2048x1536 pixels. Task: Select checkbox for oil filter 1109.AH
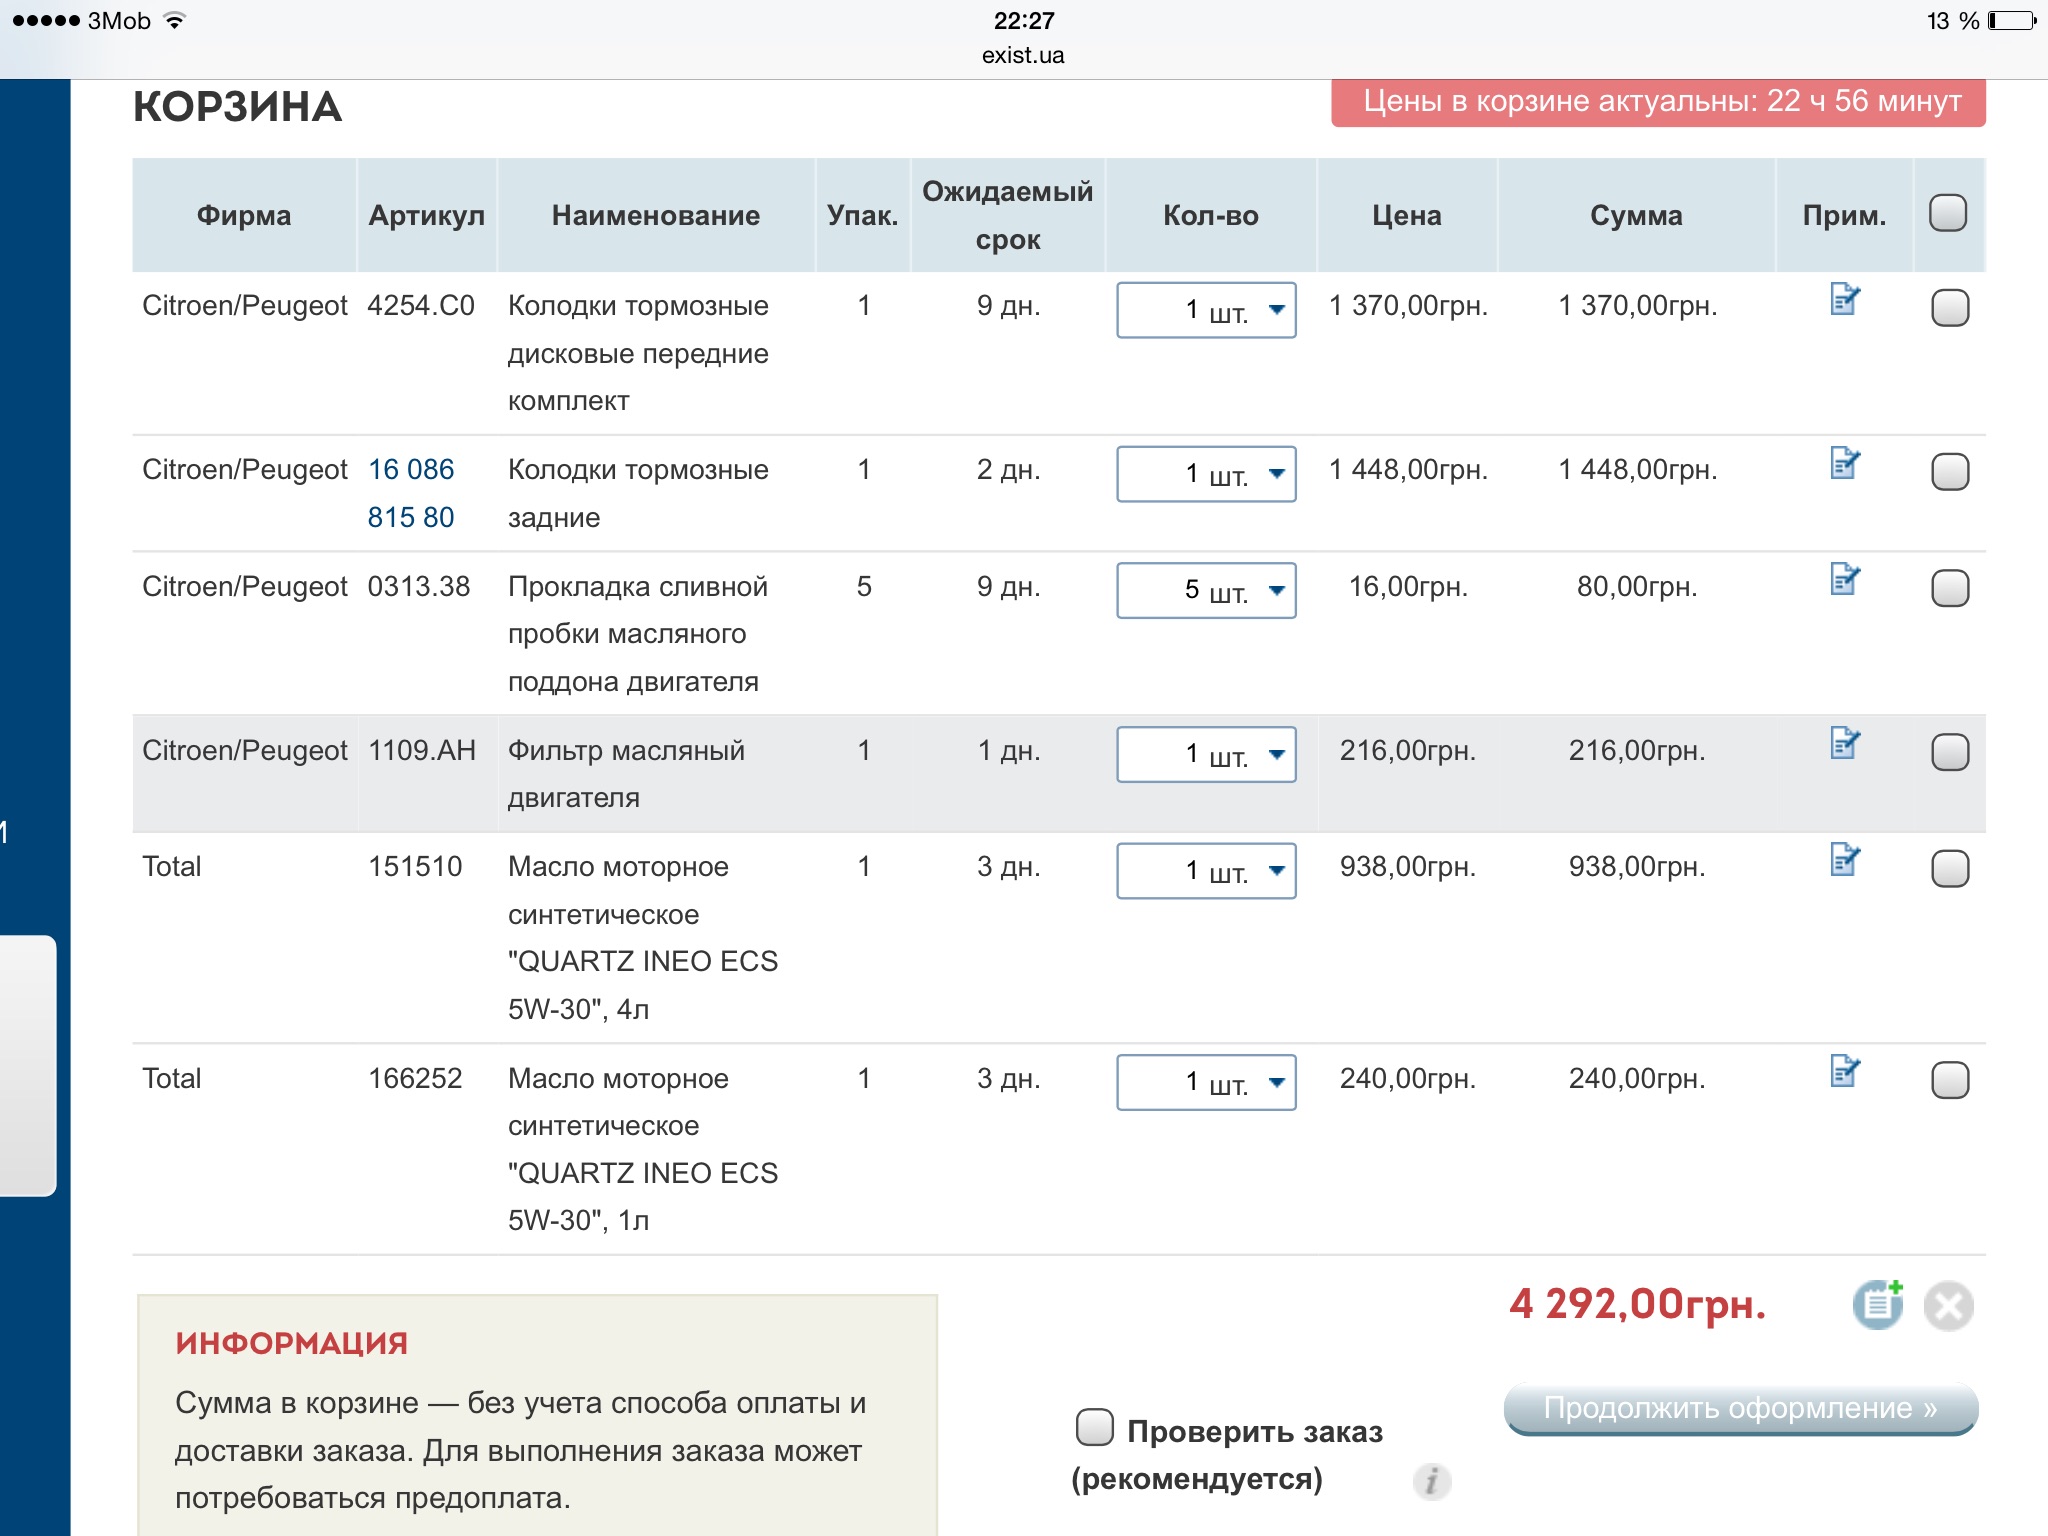pos(1949,752)
